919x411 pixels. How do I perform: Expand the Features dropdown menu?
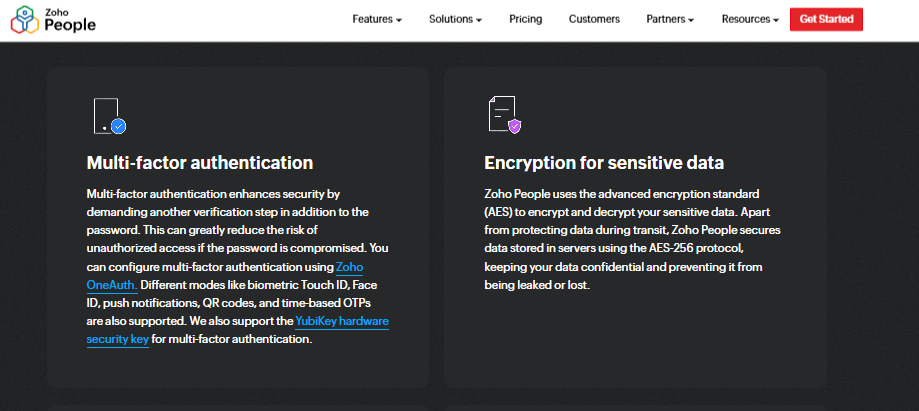point(377,19)
